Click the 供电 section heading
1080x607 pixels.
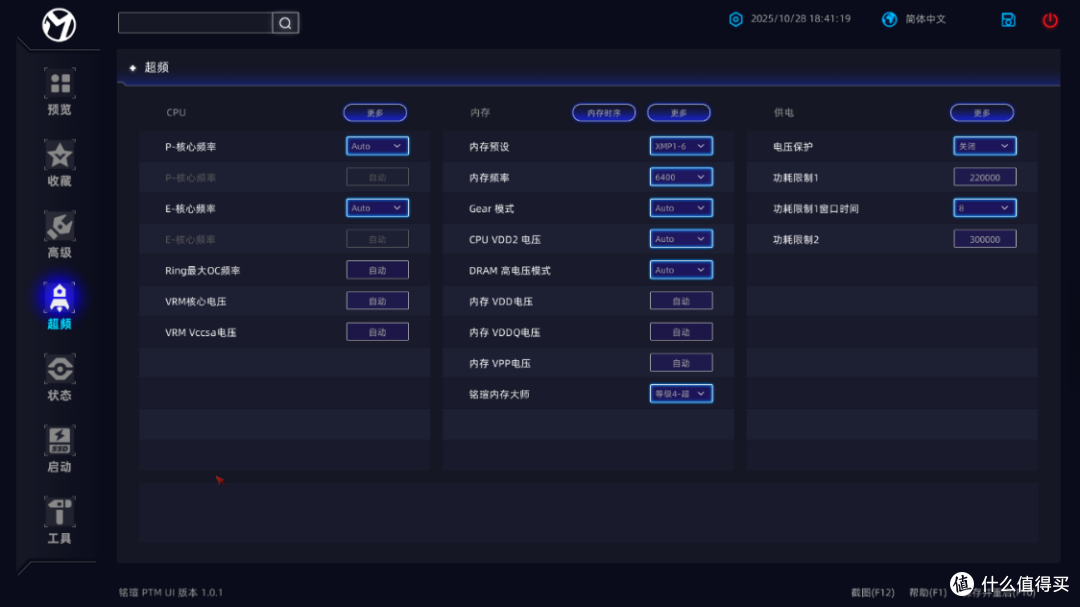pyautogui.click(x=784, y=112)
